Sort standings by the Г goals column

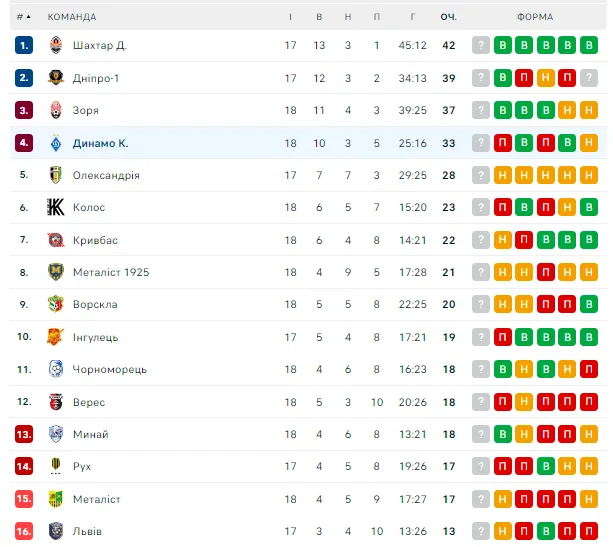pyautogui.click(x=412, y=17)
